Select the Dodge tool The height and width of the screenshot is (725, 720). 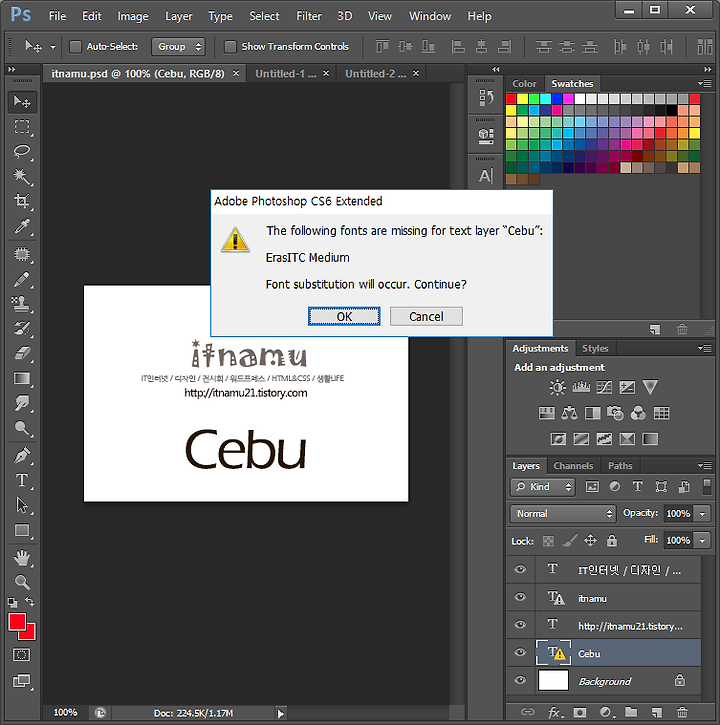point(22,428)
